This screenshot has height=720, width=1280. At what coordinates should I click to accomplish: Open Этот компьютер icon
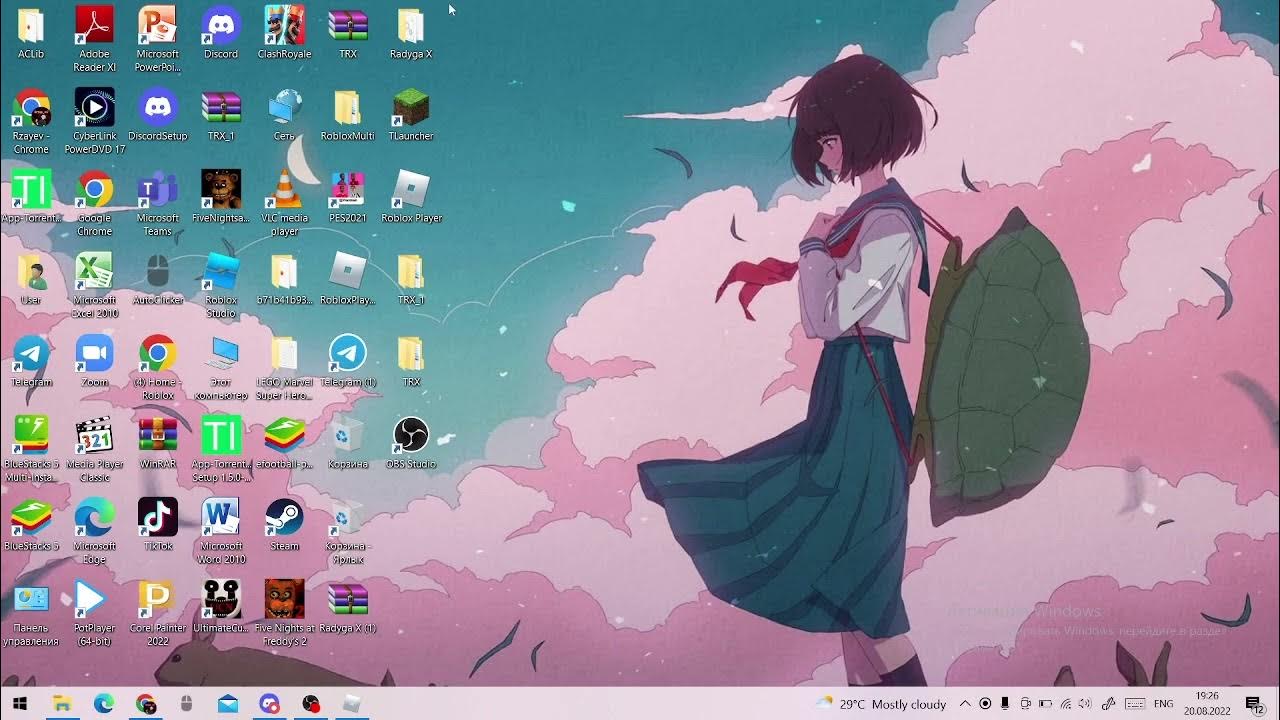click(x=221, y=368)
